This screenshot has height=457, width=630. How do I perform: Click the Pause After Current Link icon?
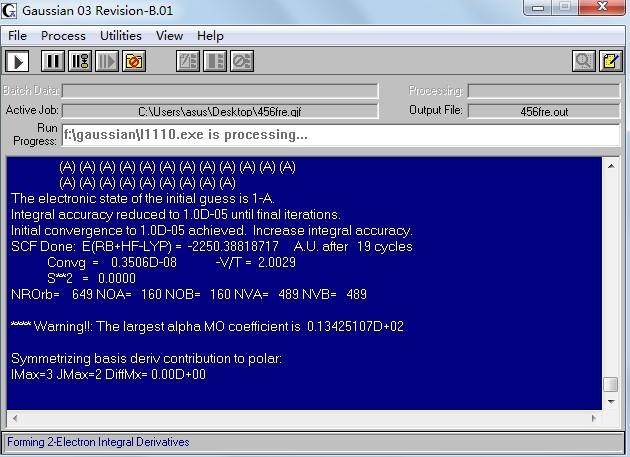coord(80,61)
